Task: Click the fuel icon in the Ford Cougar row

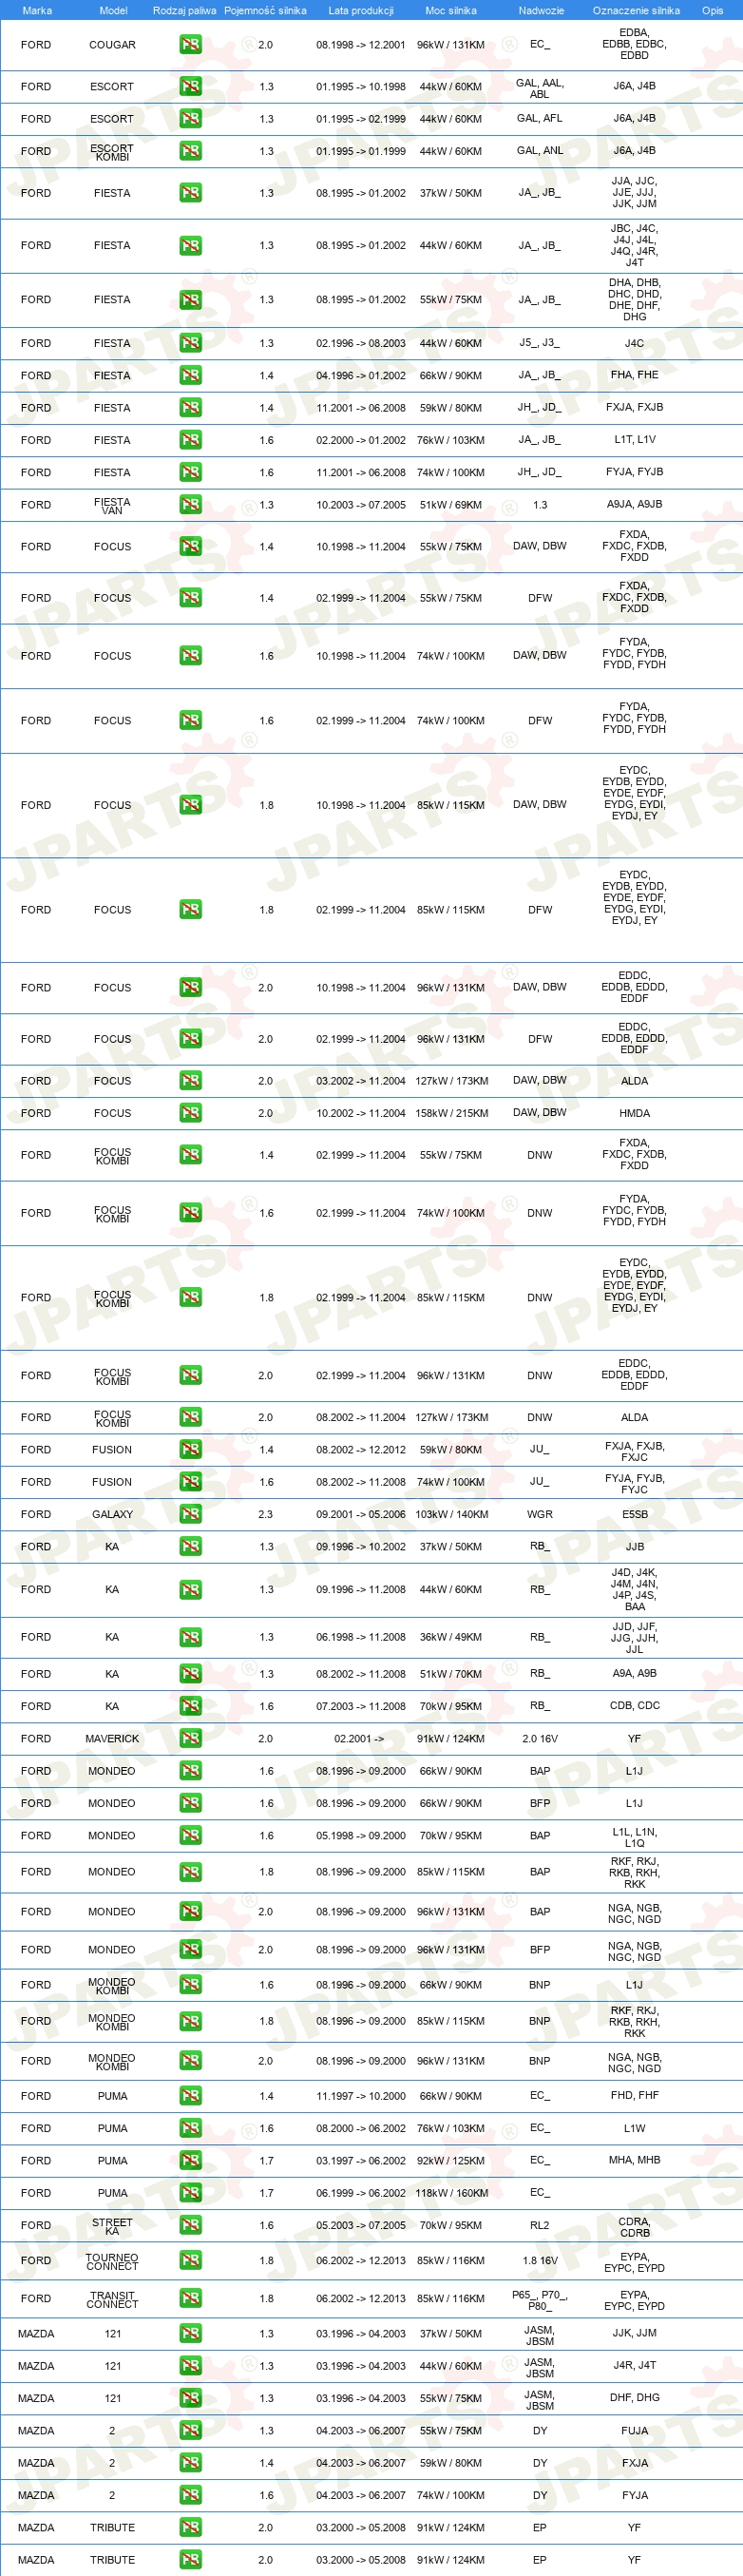Action: 190,44
